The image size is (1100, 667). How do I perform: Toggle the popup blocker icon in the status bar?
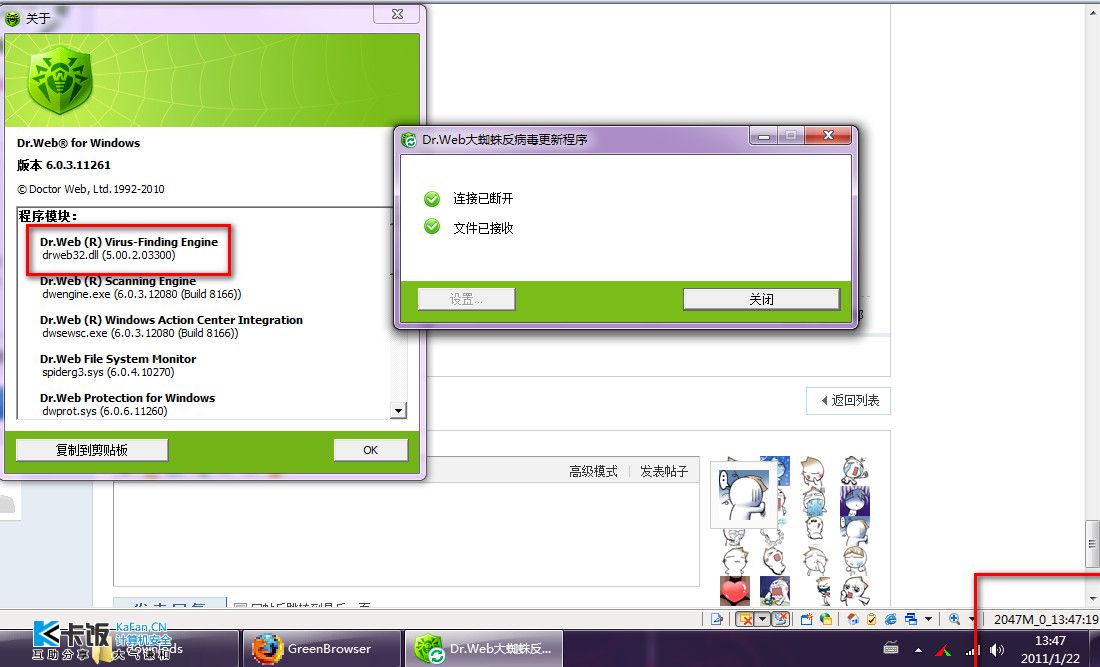[x=745, y=619]
